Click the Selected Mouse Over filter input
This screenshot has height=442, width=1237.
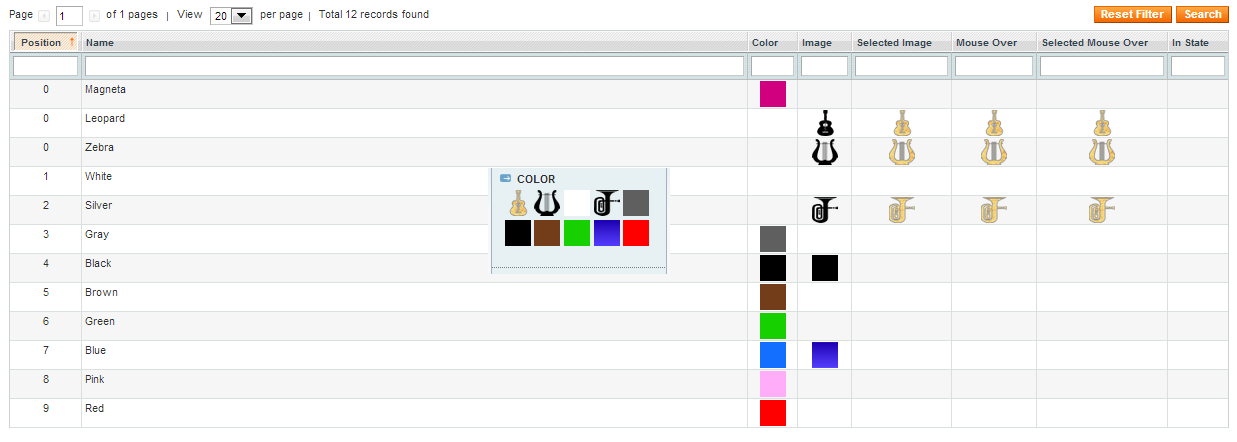1102,66
